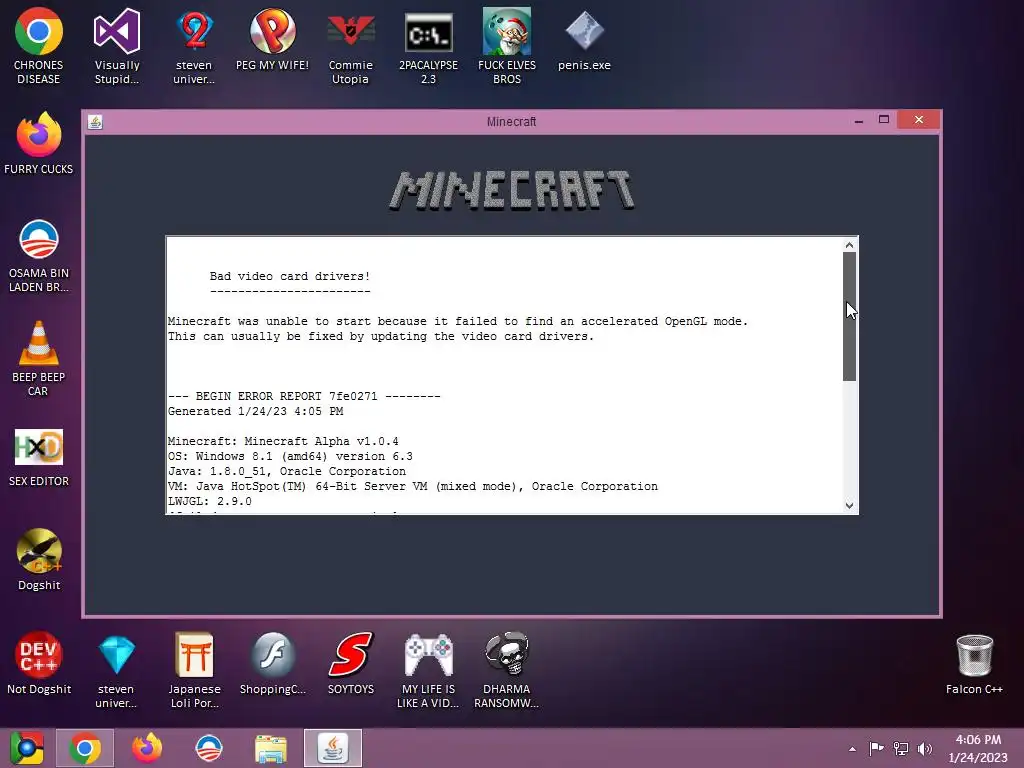Viewport: 1024px width, 768px height.
Task: Open the 2PACALYPSE 2.3 command prompt icon
Action: pos(428,46)
